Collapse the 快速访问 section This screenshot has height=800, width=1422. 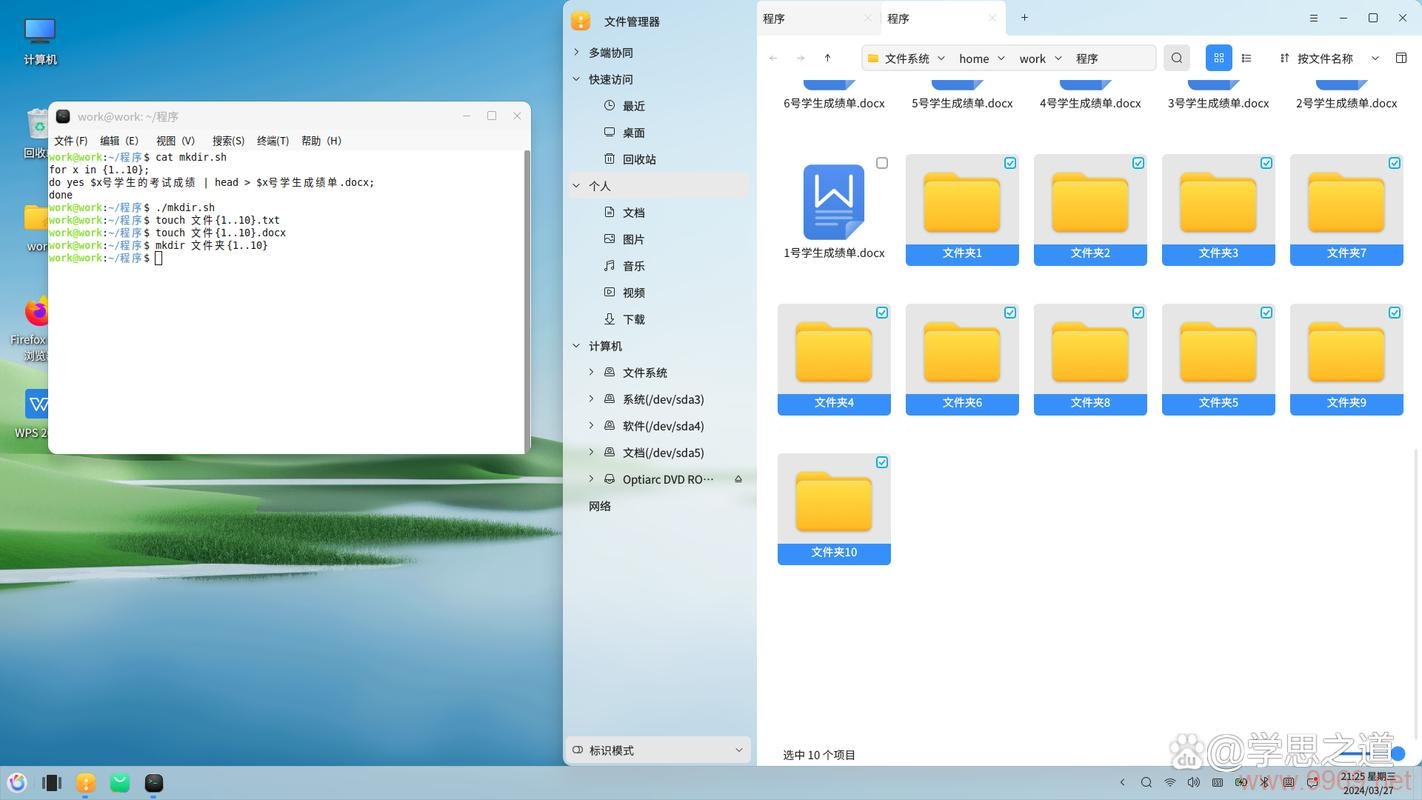(x=576, y=79)
